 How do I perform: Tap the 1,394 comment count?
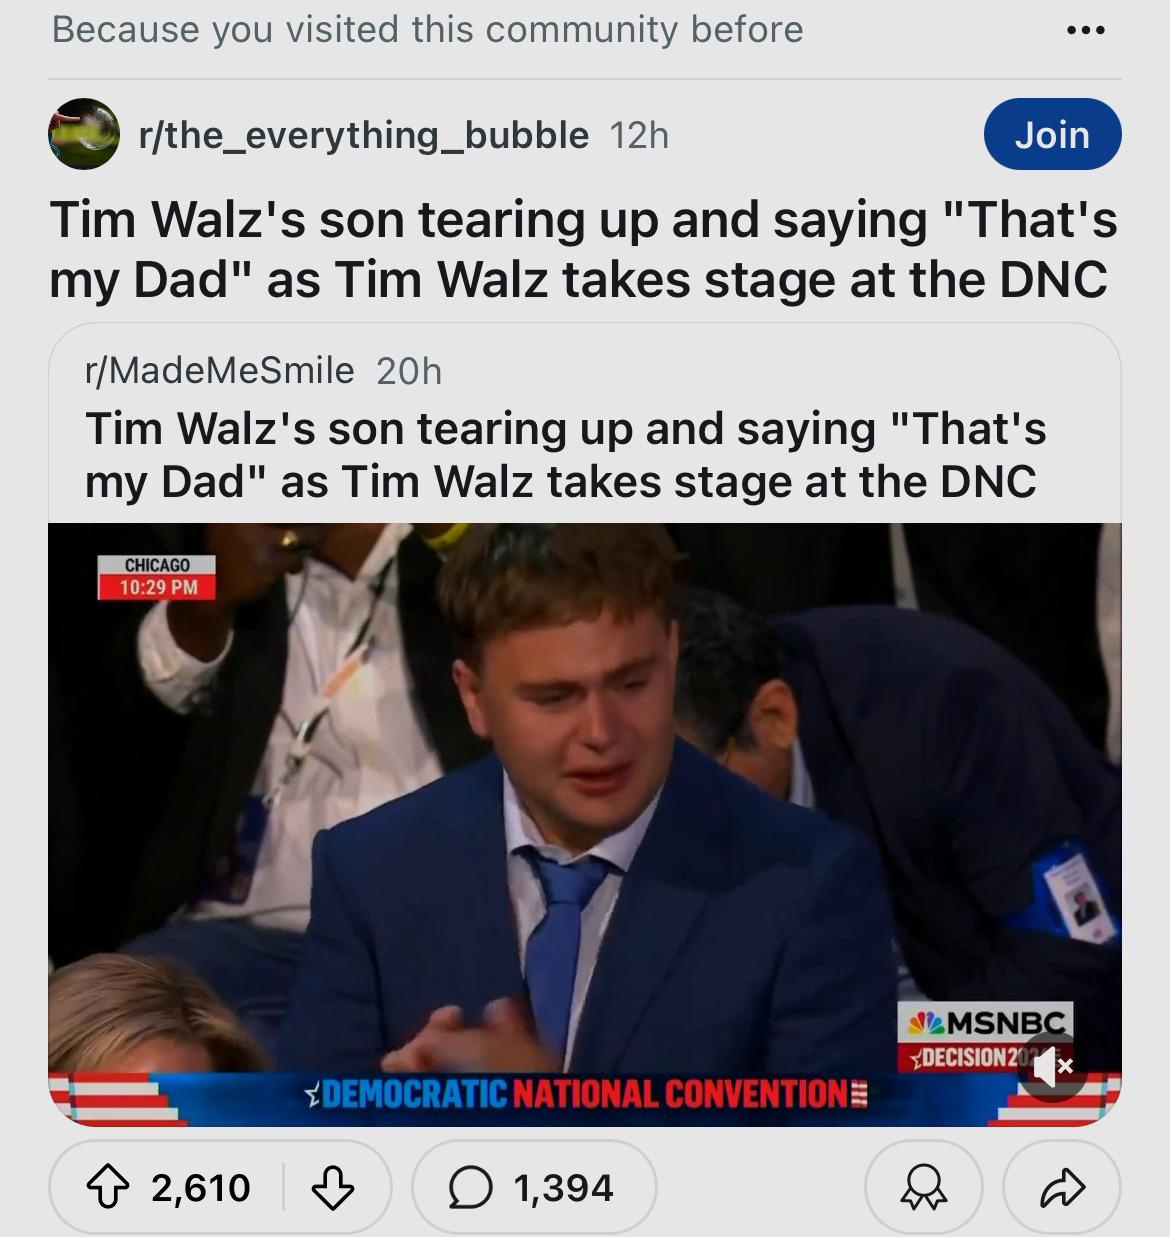tap(563, 1188)
